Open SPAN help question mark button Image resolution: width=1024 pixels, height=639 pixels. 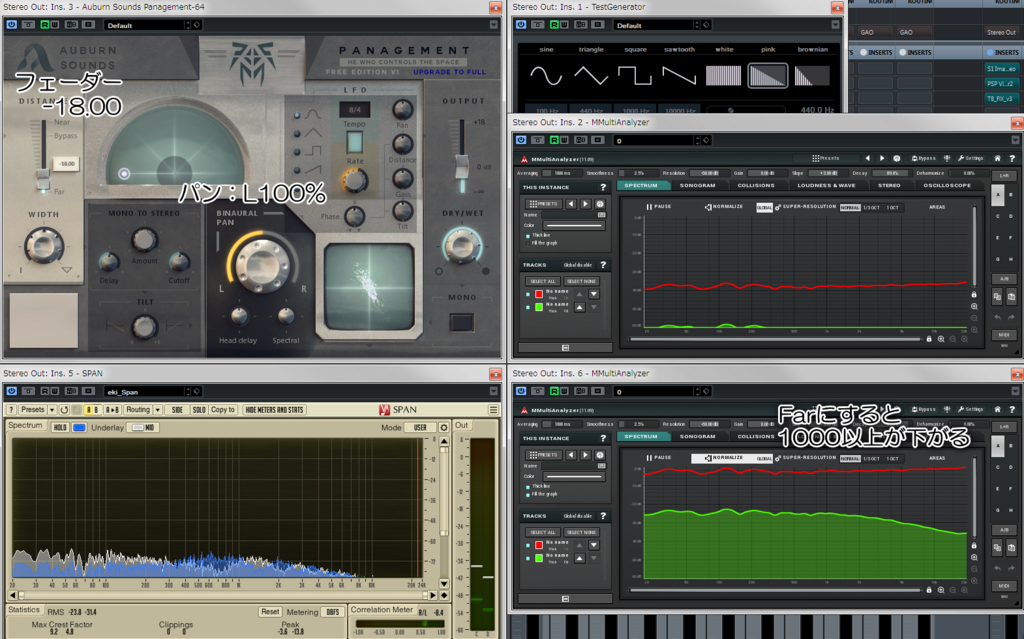[x=11, y=410]
